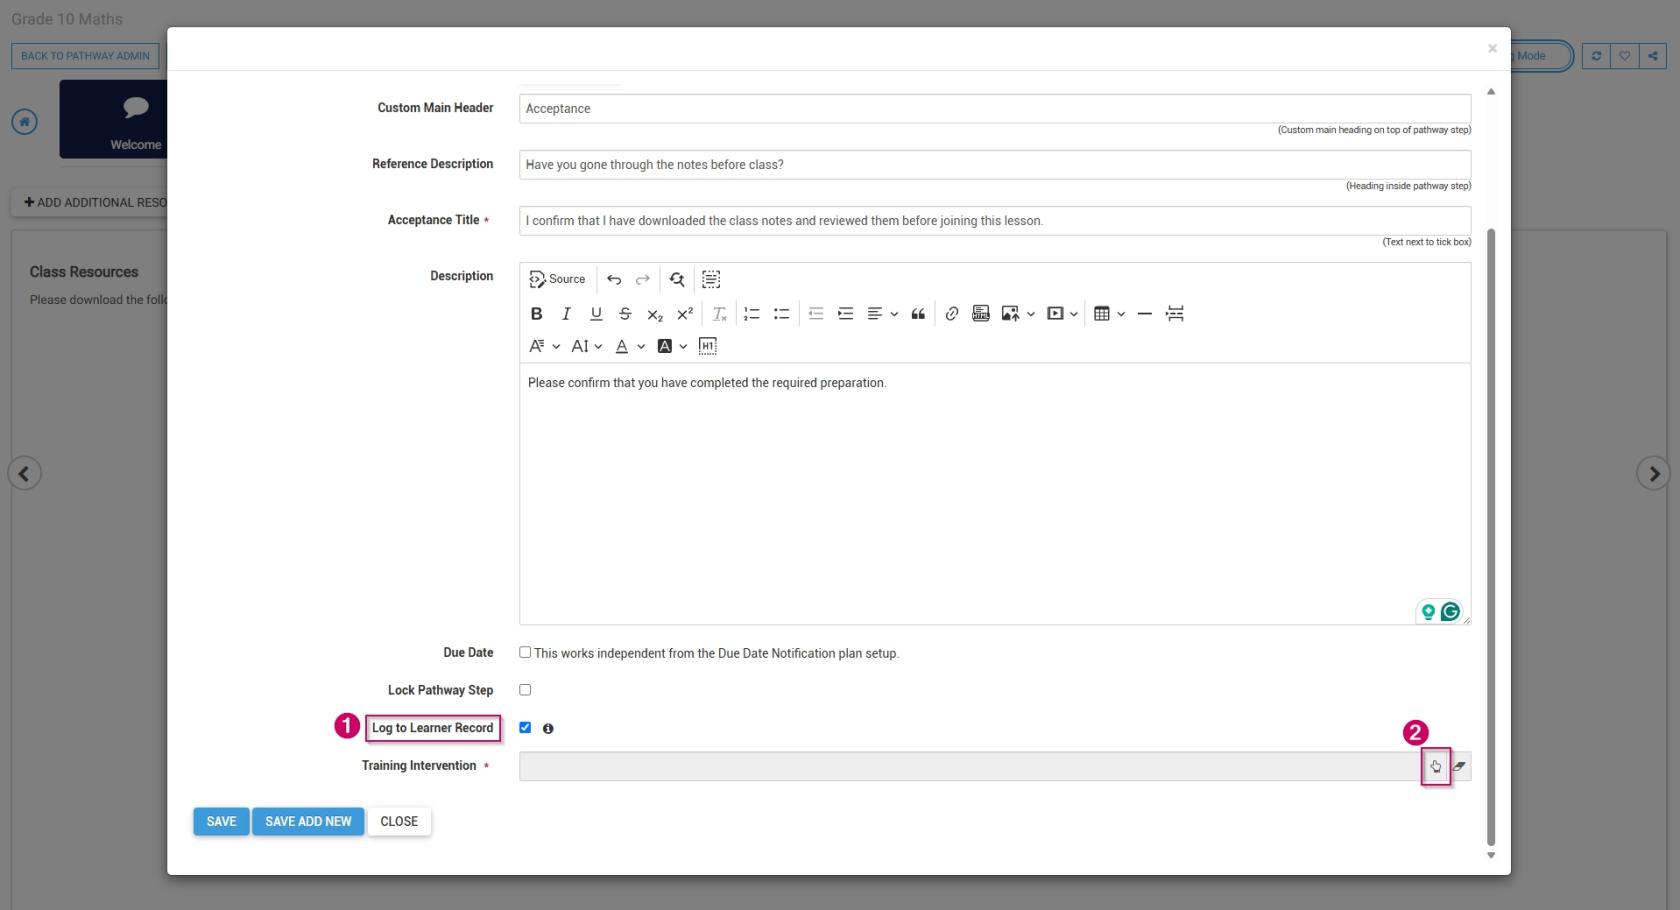This screenshot has width=1680, height=910.
Task: Insert a numbered list
Action: pyautogui.click(x=752, y=314)
